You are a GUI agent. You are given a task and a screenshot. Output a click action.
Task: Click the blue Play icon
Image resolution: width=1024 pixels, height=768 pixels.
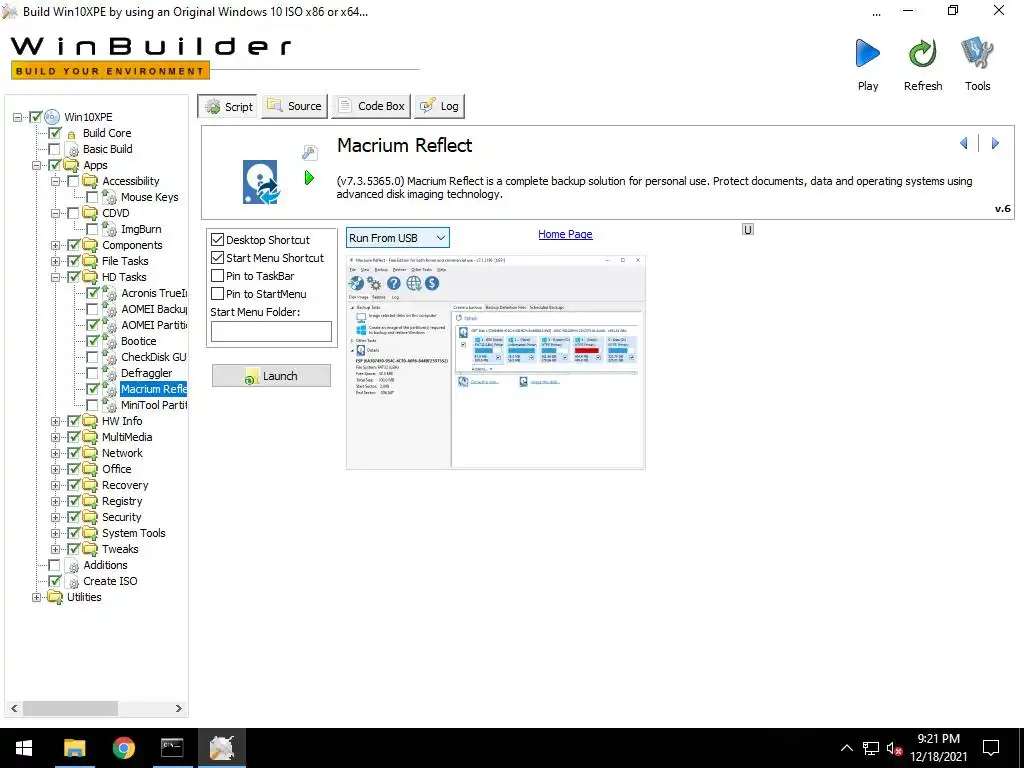click(867, 54)
